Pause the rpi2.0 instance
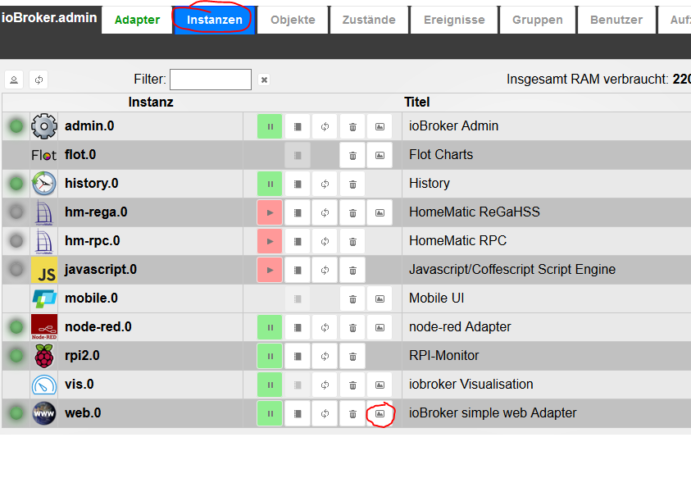 tap(270, 356)
